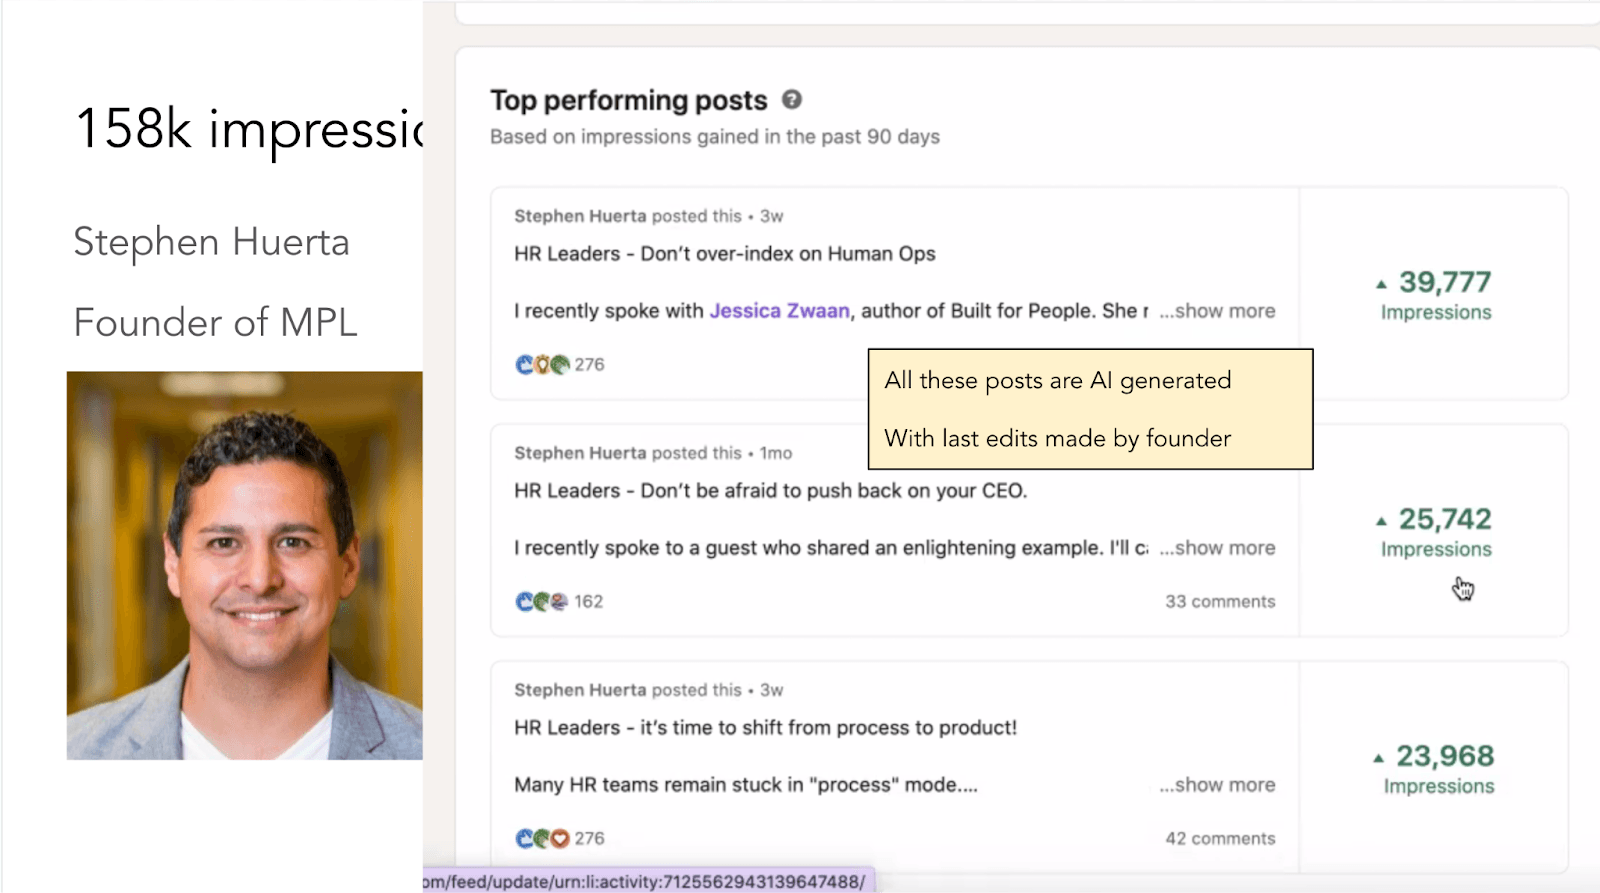
Task: Click the green up arrow beside 25,742
Action: click(1381, 521)
